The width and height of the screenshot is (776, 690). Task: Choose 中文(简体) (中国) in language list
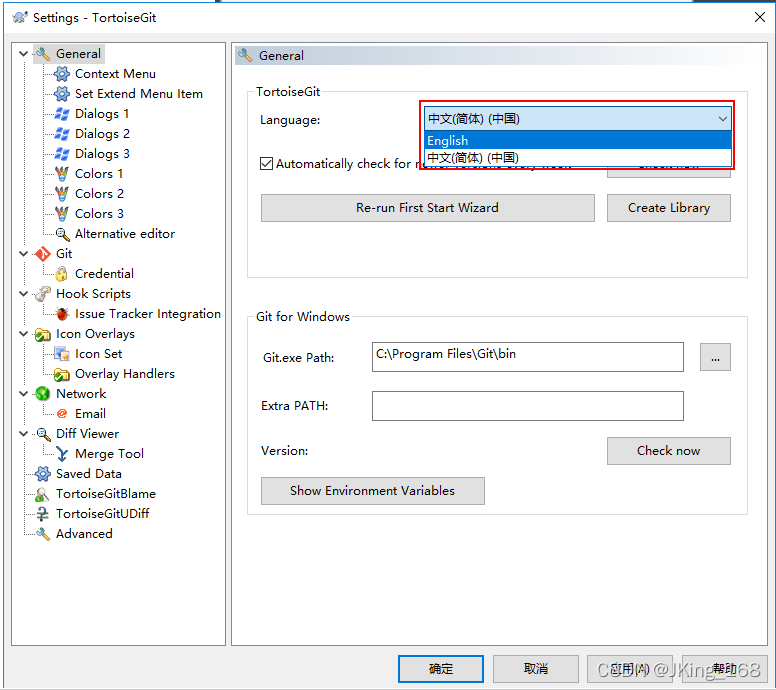tap(578, 157)
